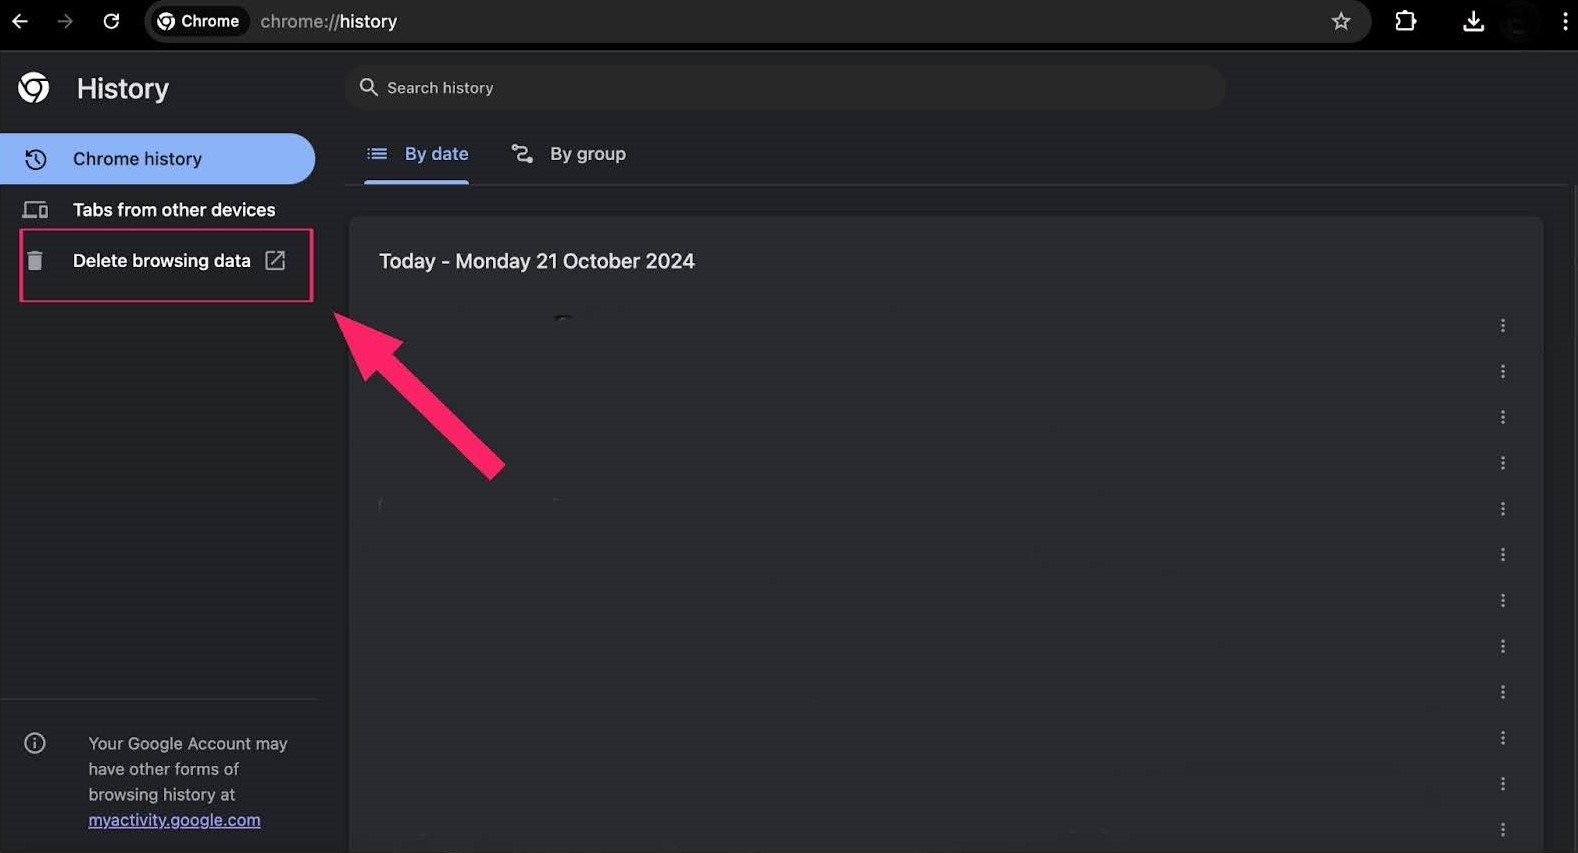This screenshot has height=853, width=1578.
Task: Click the 'Your Google Account may' notice text
Action: pos(188,744)
